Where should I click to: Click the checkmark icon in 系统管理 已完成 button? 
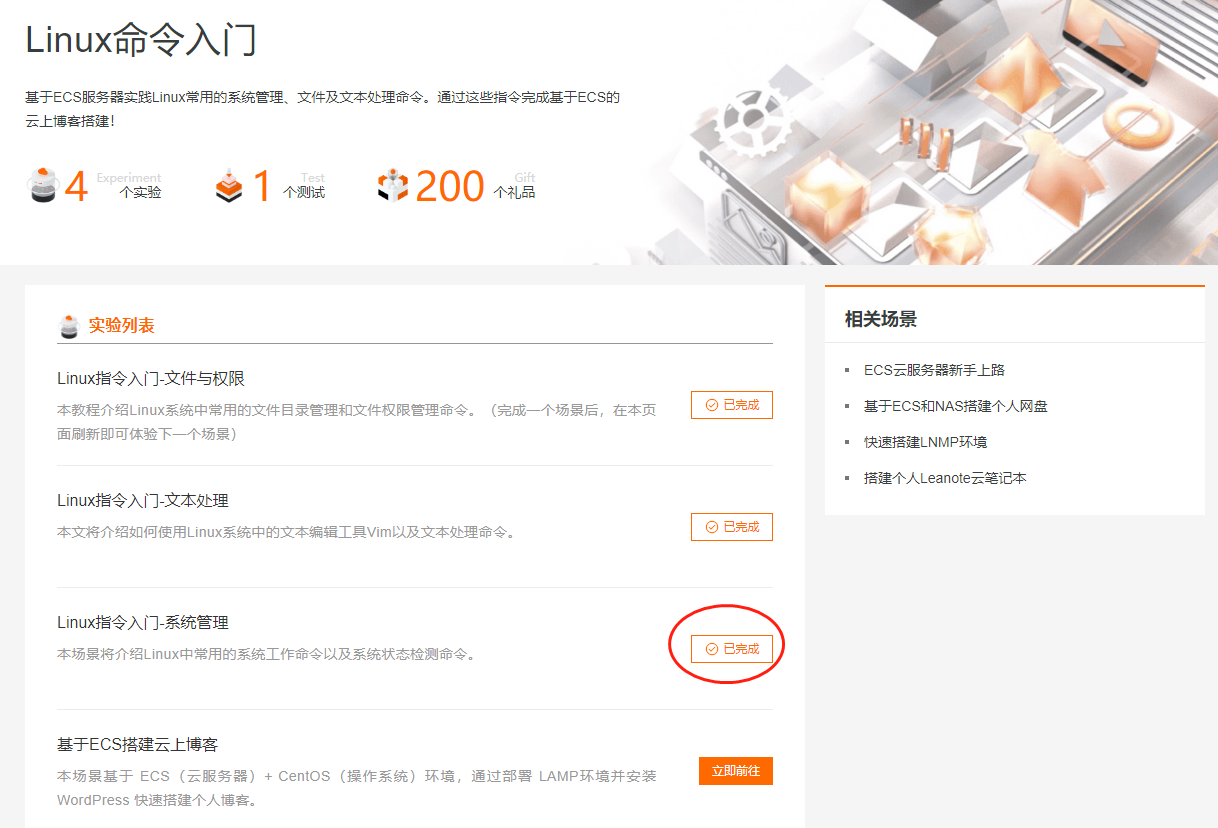pos(712,649)
